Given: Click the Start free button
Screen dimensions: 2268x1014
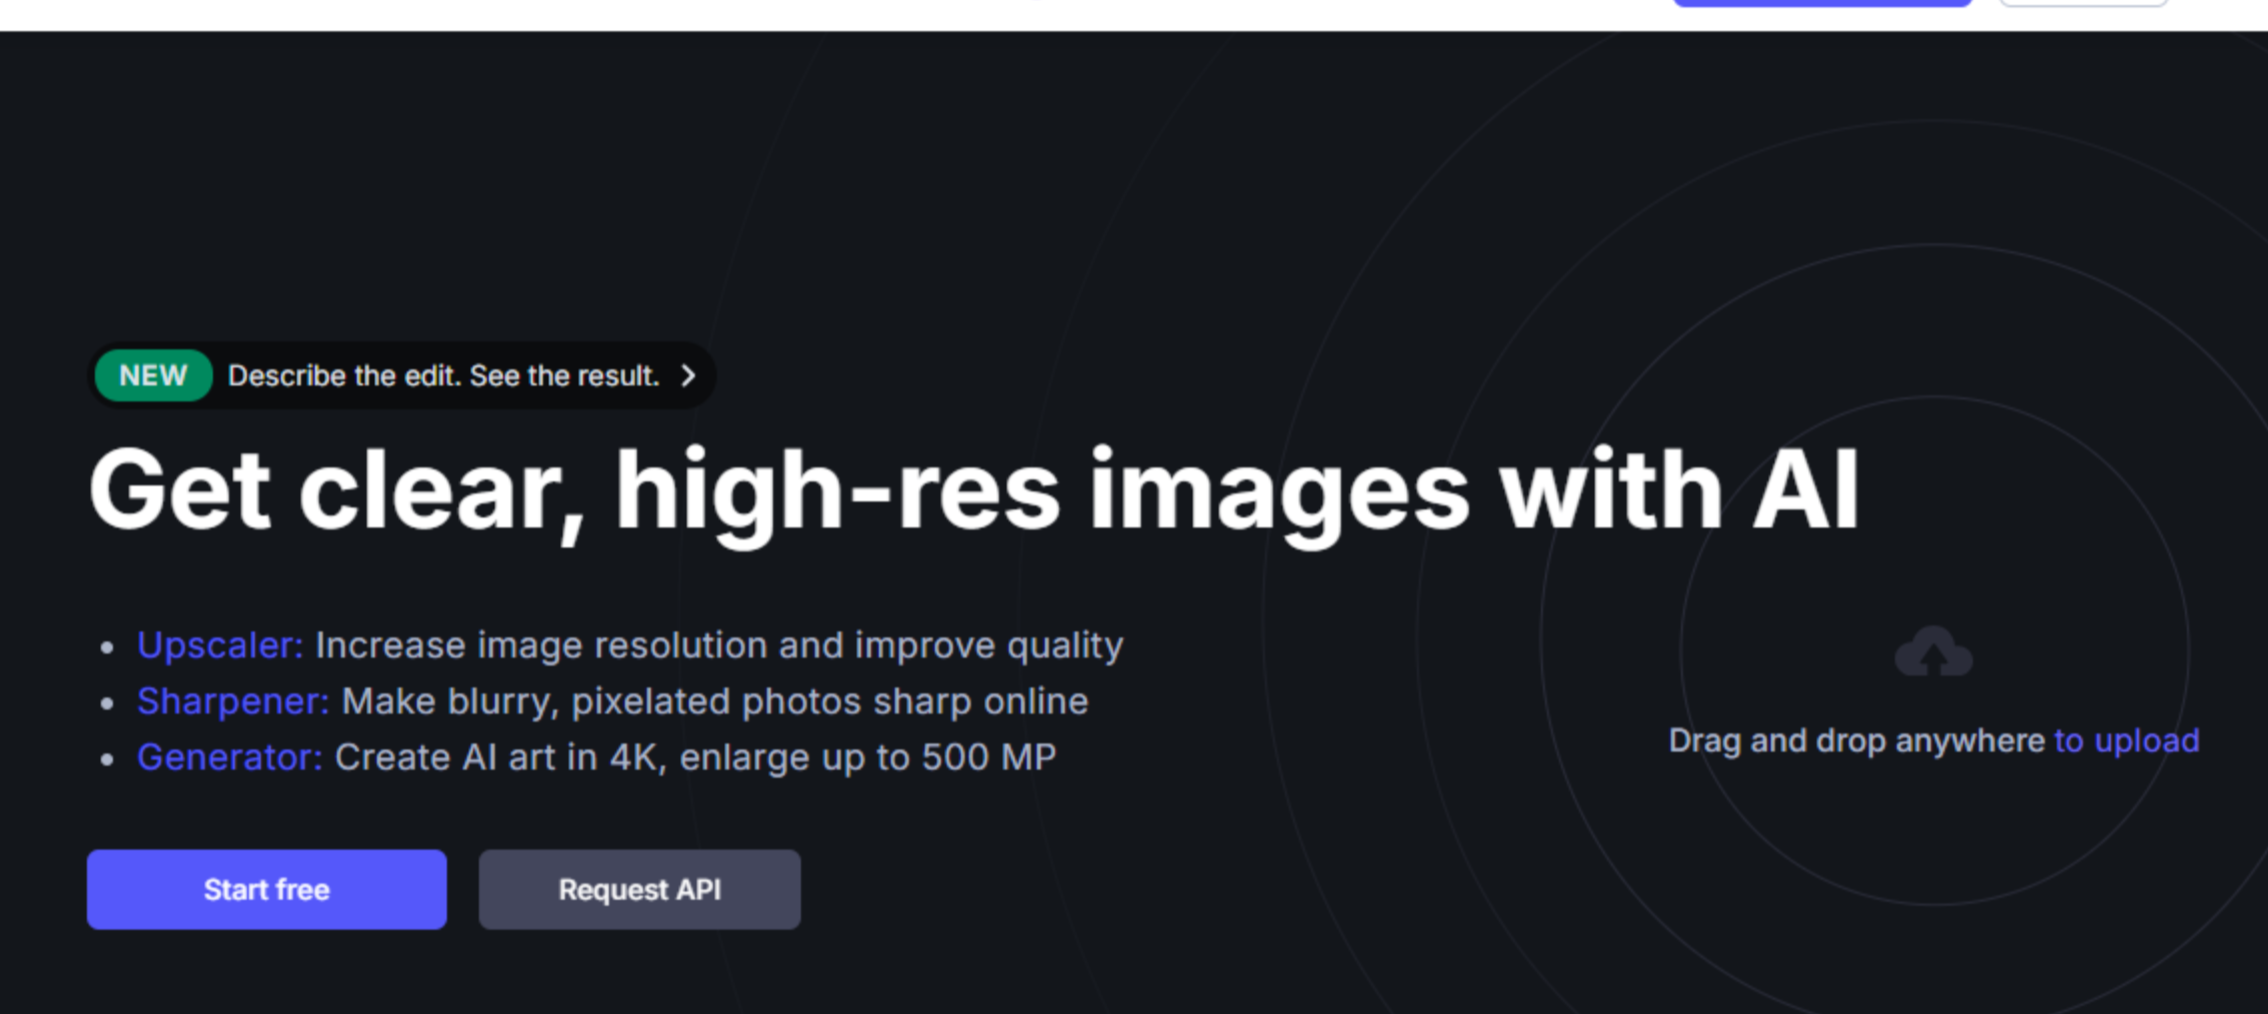Looking at the screenshot, I should tap(267, 889).
